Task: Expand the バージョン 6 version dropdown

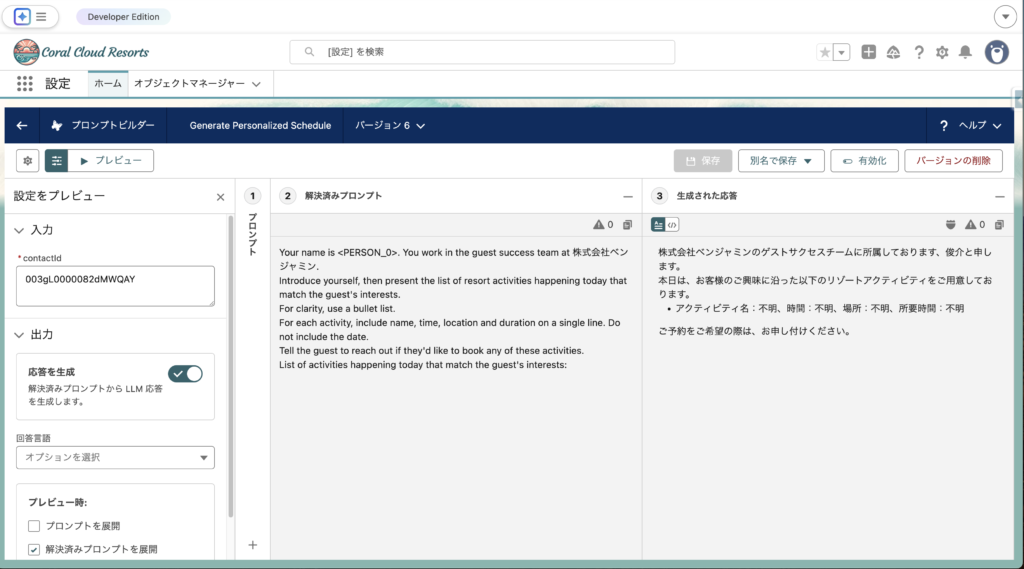Action: 391,126
